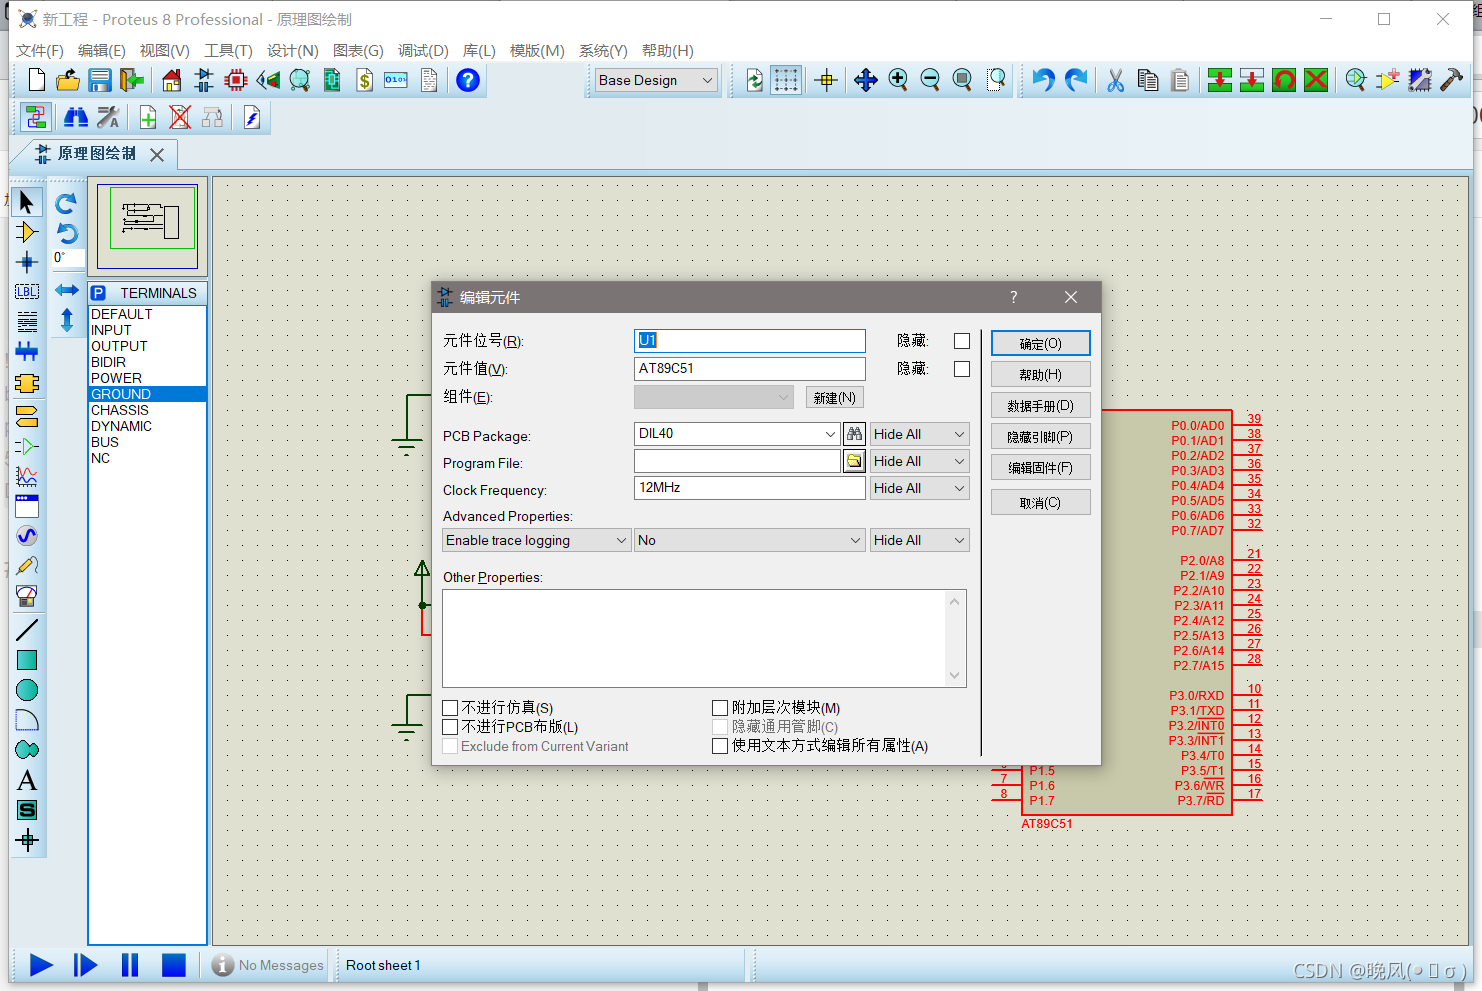Image resolution: width=1482 pixels, height=991 pixels.
Task: Select the 2D circle graphics tool
Action: coord(27,690)
